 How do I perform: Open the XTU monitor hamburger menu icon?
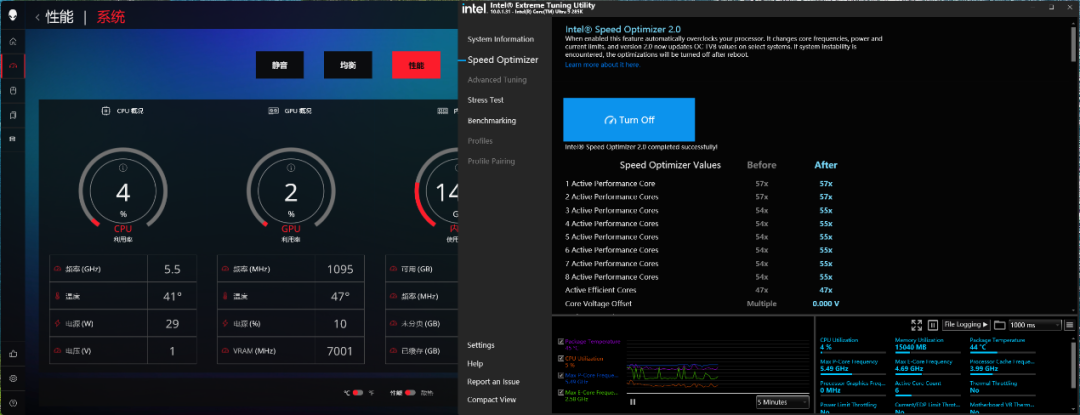click(x=1070, y=325)
